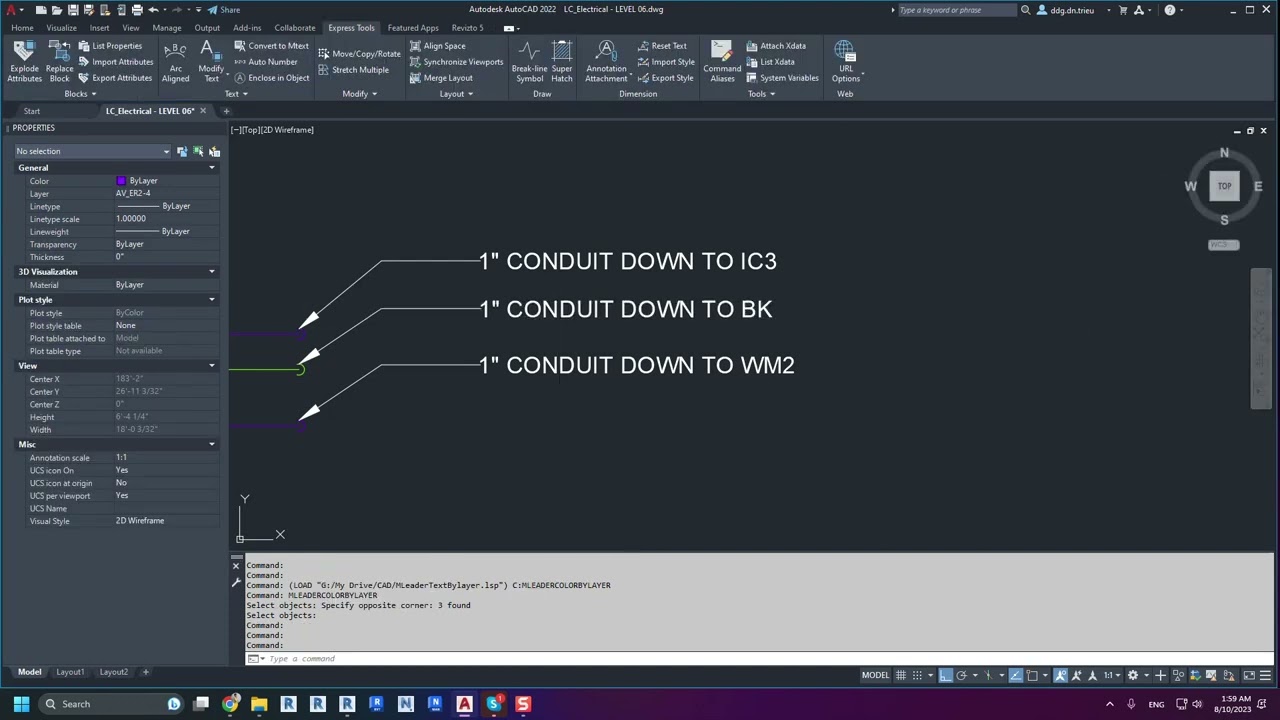Expand the Modify panel dropdown
The image size is (1280, 720).
[359, 94]
